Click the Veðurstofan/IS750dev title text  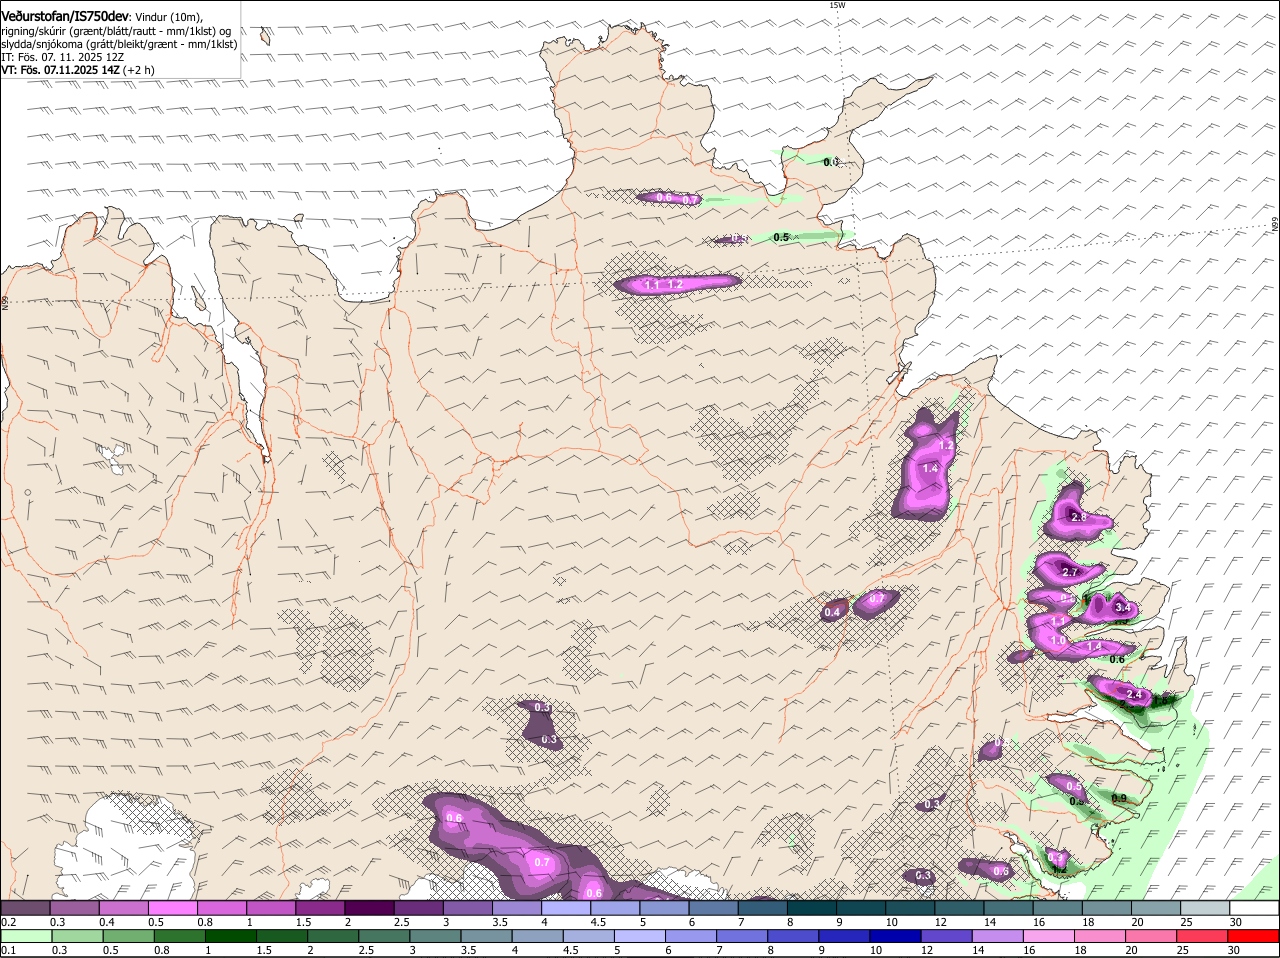pos(65,17)
